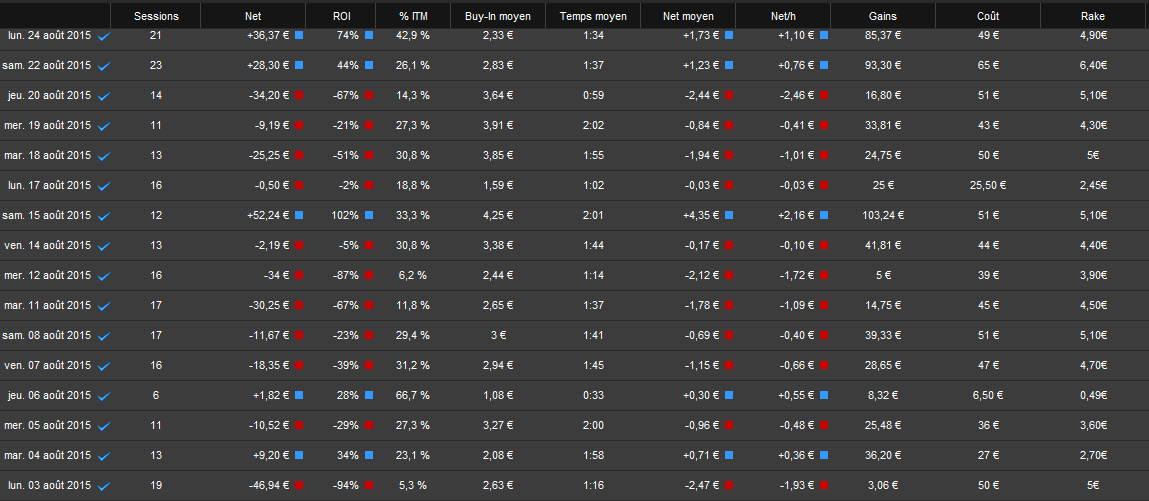Sort by Sessions column header
The width and height of the screenshot is (1149, 501).
(156, 16)
